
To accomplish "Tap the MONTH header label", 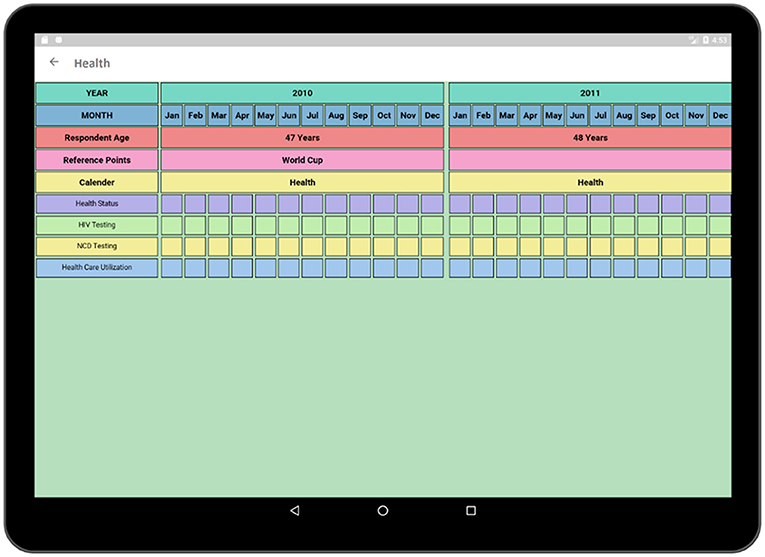I will (x=97, y=116).
